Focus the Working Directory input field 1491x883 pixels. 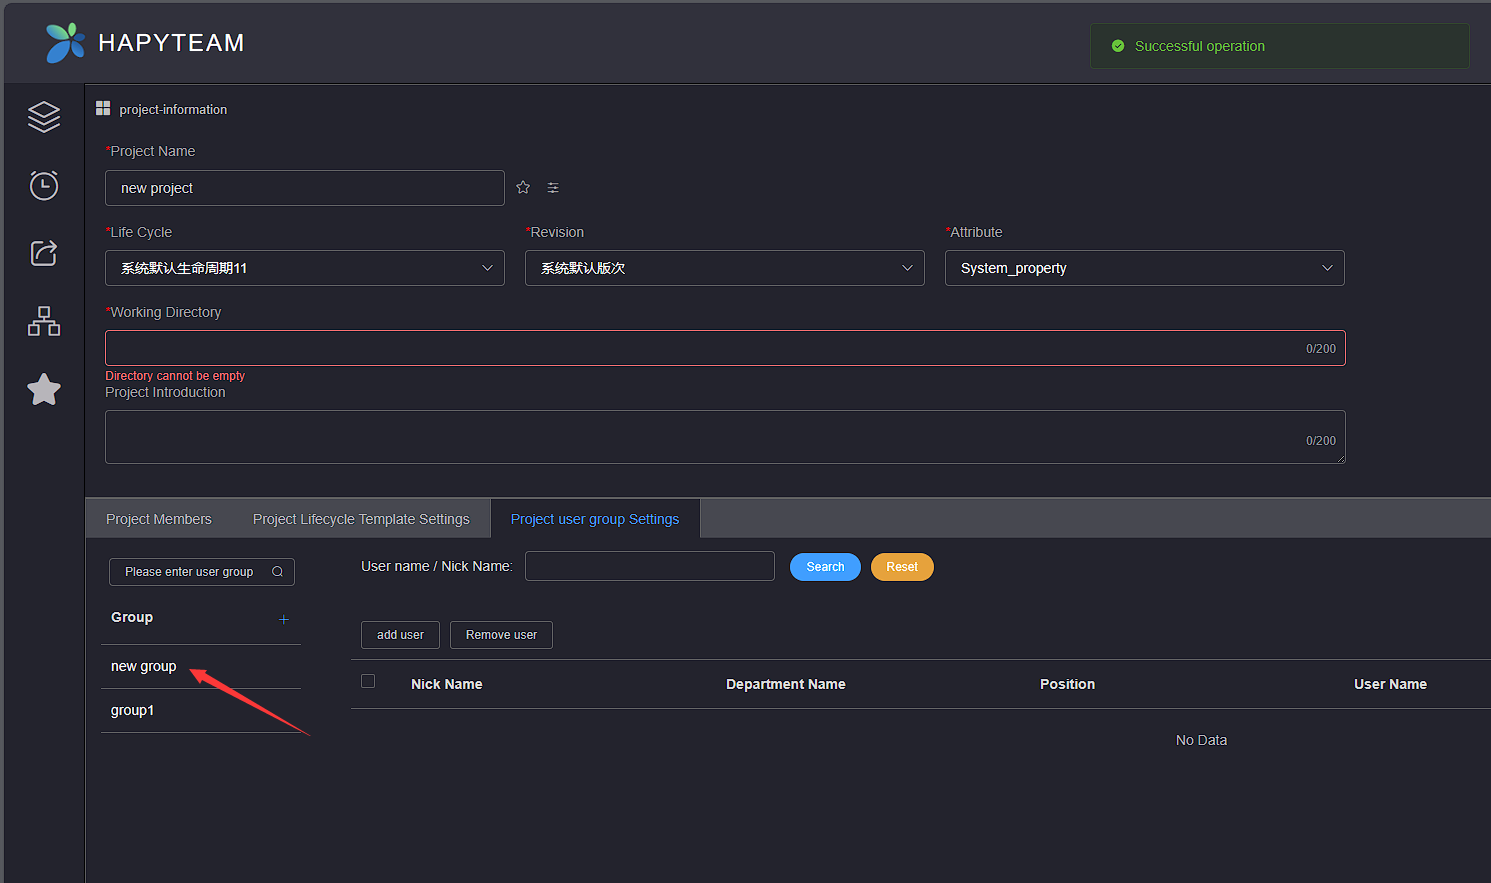(x=725, y=348)
